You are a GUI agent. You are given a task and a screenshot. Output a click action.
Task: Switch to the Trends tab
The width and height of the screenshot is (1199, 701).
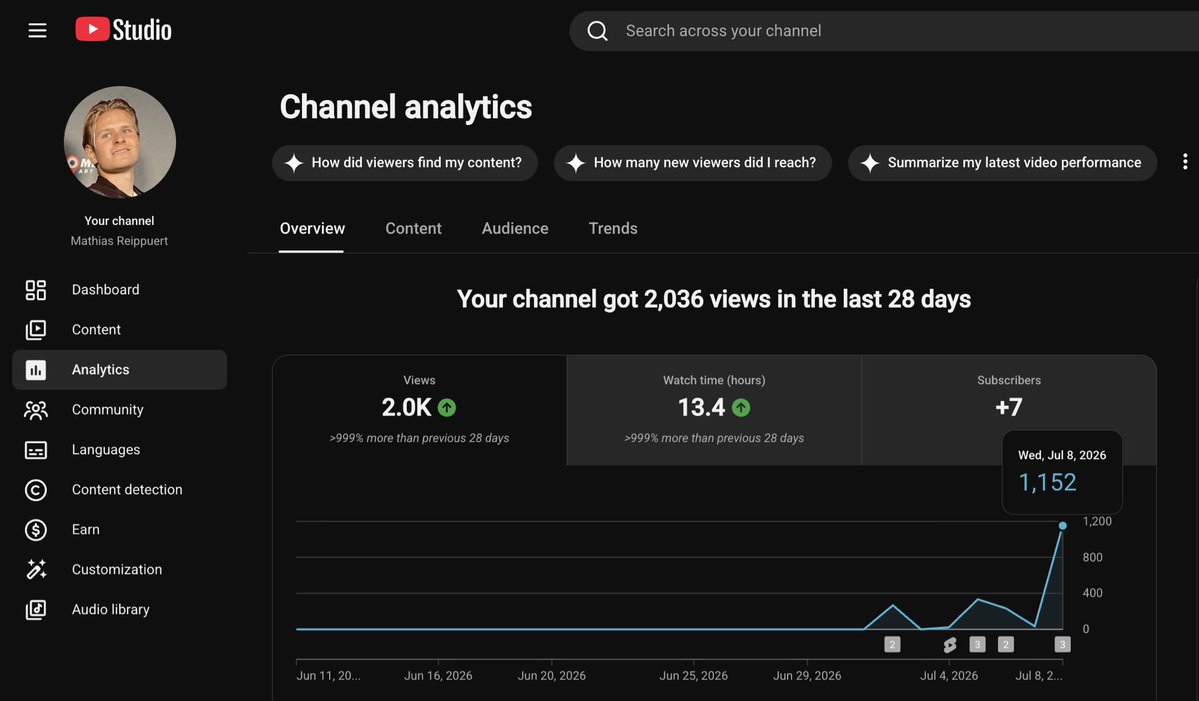click(612, 229)
